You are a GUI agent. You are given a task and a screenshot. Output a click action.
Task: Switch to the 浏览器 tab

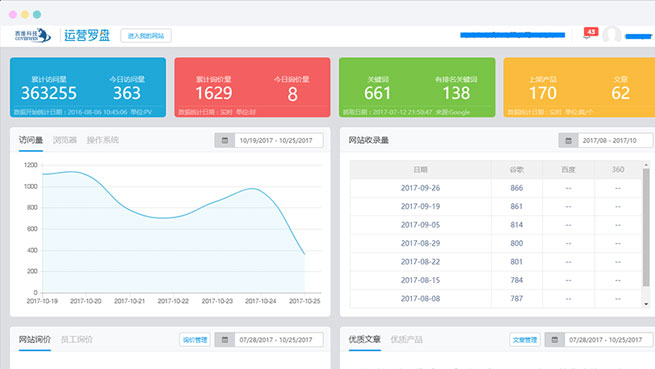(65, 140)
